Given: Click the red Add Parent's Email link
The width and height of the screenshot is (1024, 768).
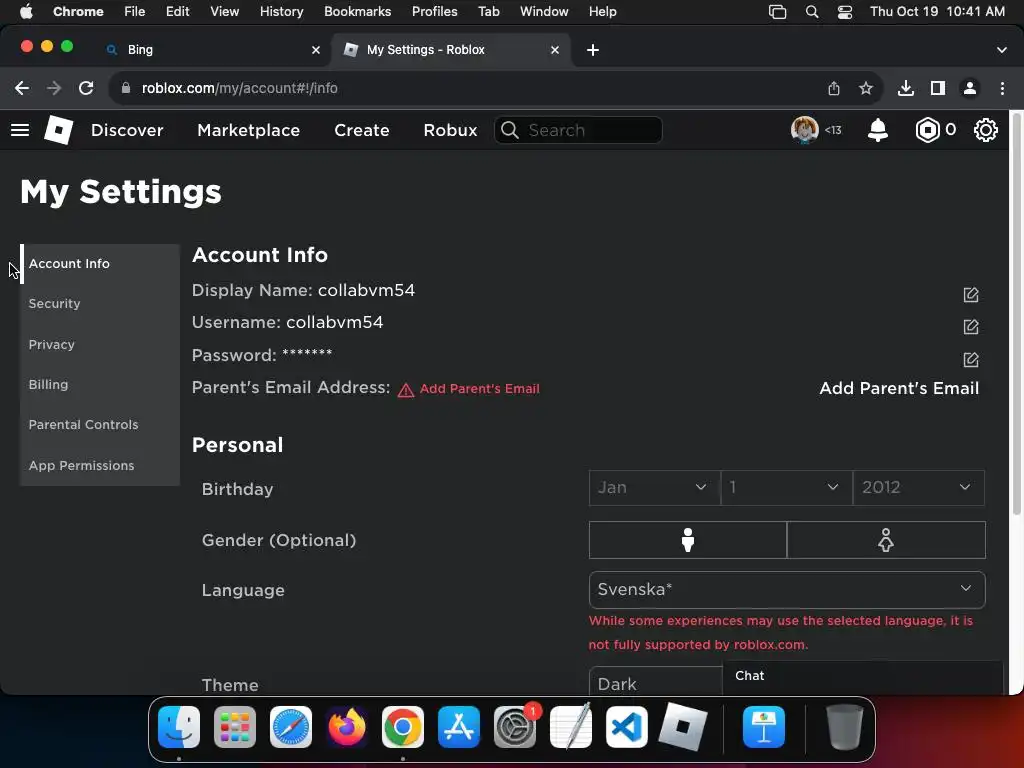Looking at the screenshot, I should [479, 389].
